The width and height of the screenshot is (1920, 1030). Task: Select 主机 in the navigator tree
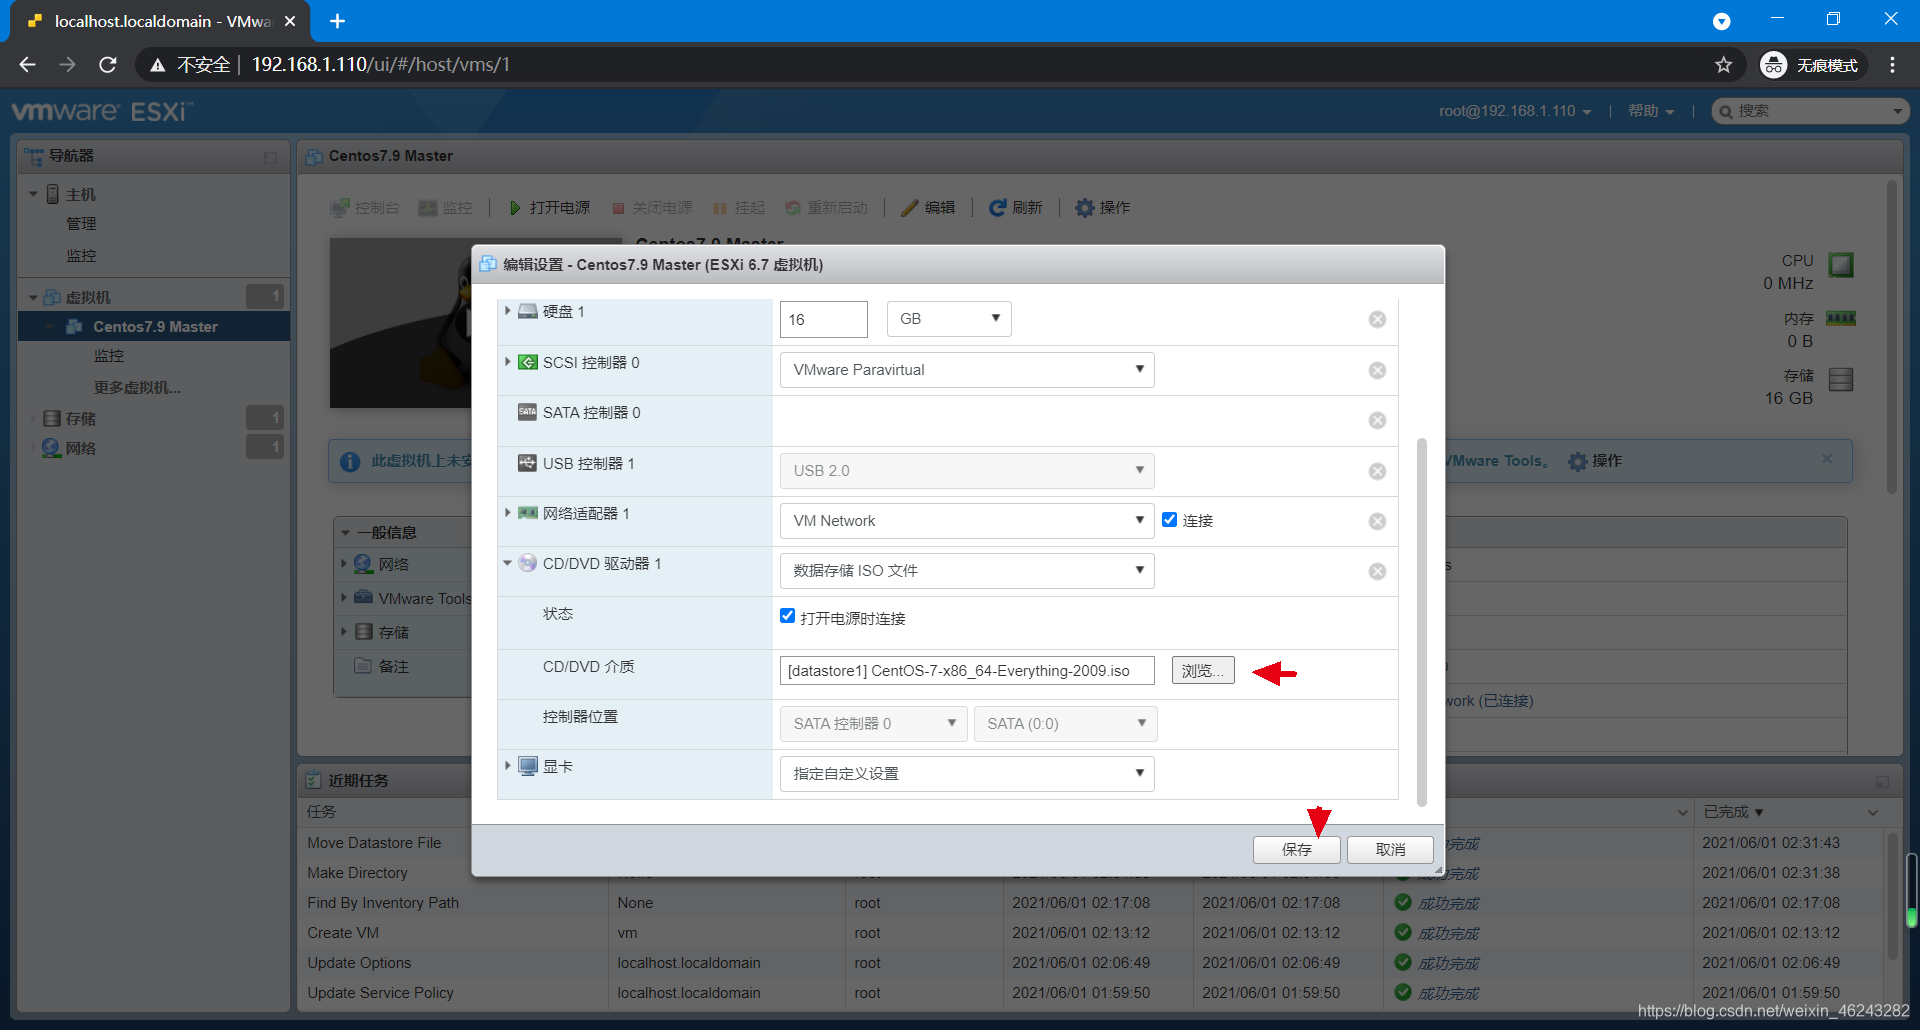tap(81, 194)
